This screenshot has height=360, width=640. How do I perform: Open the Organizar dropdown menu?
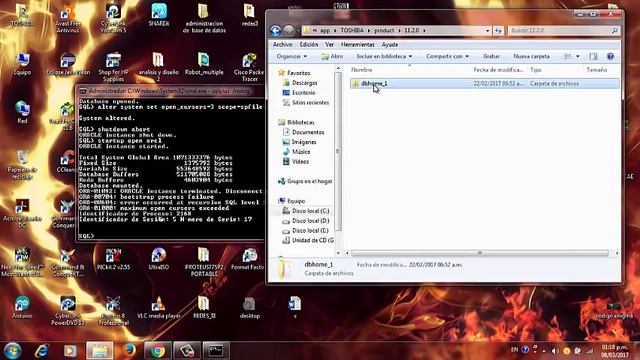[291, 56]
